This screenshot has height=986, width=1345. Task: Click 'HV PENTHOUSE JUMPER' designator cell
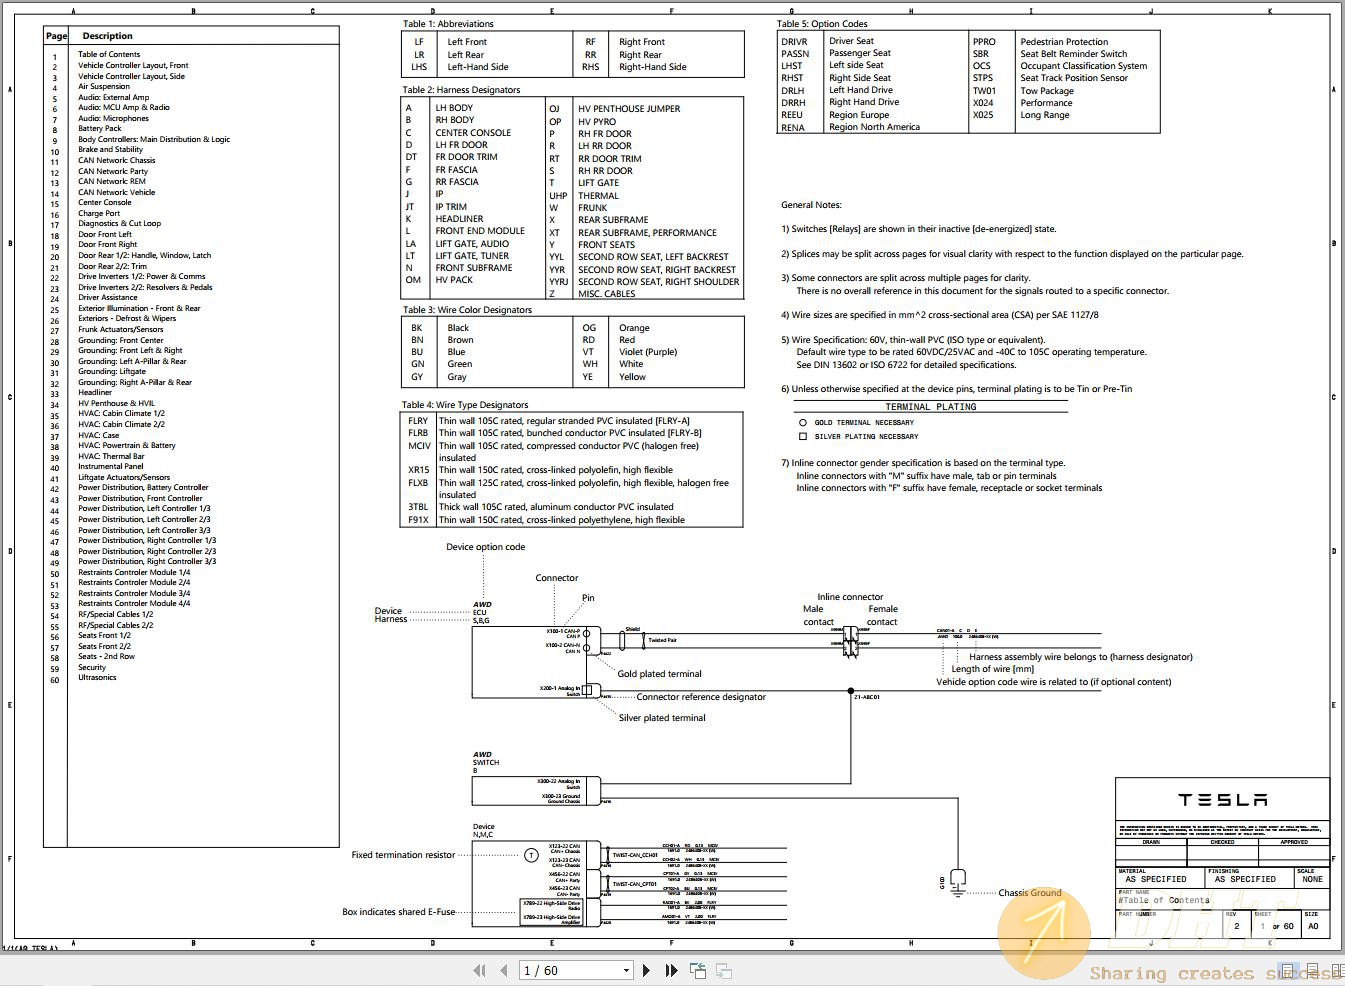(x=629, y=109)
